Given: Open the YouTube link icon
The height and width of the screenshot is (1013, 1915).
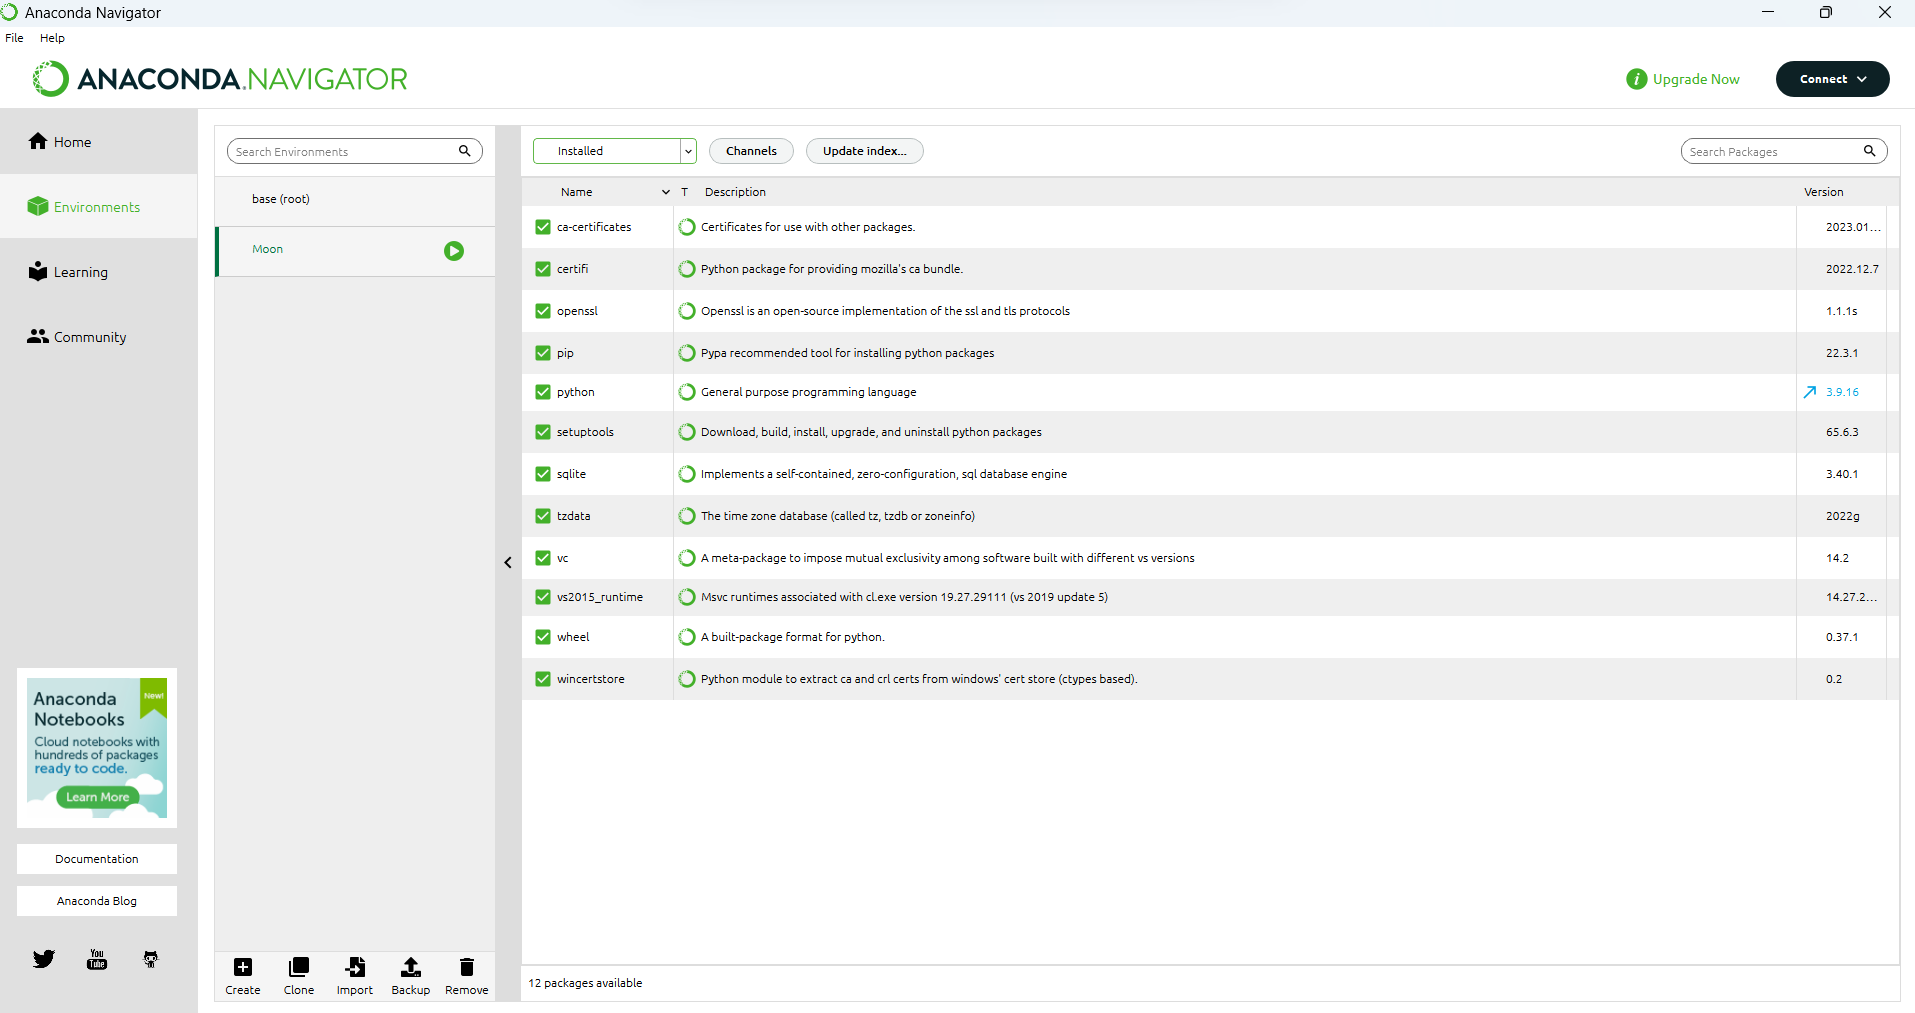Looking at the screenshot, I should tap(97, 959).
